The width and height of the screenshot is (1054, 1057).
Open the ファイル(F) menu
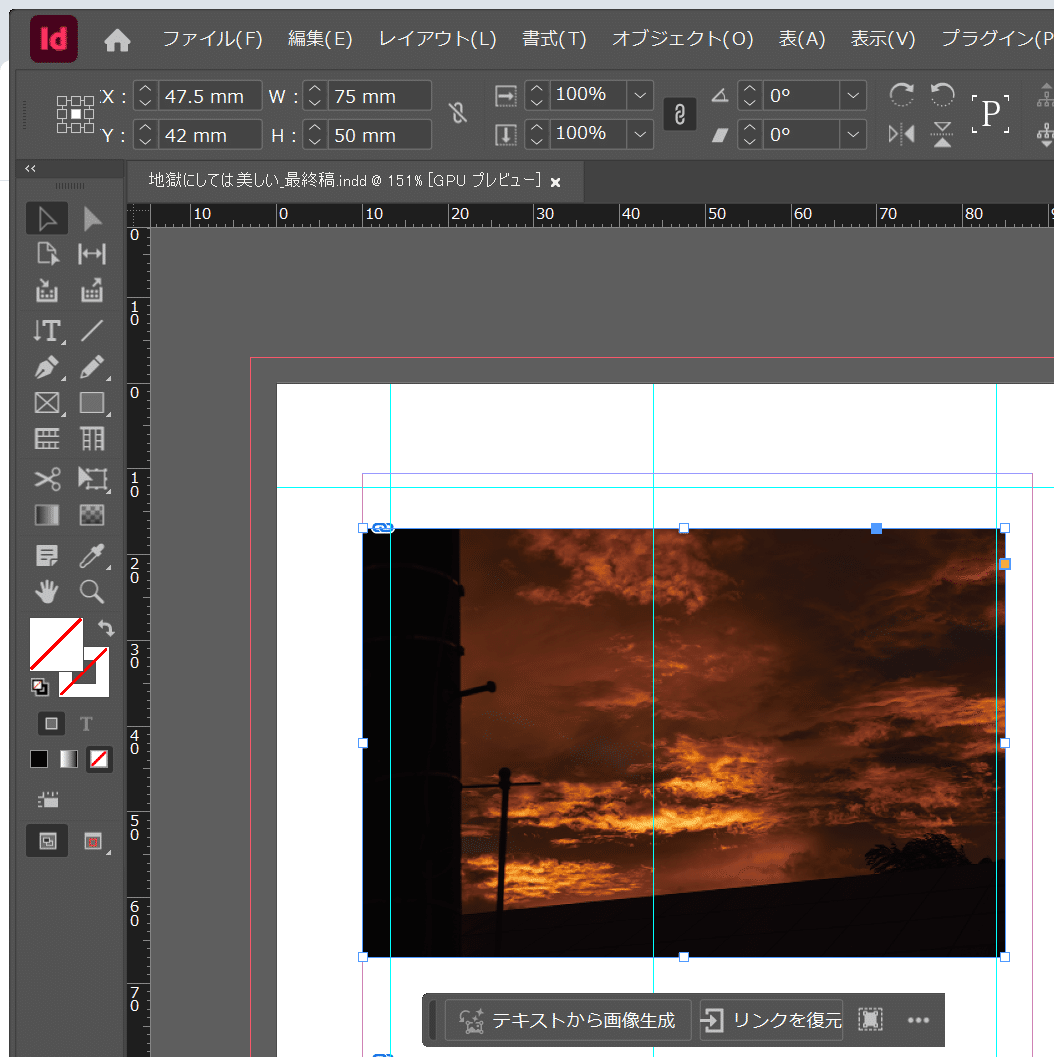point(212,39)
